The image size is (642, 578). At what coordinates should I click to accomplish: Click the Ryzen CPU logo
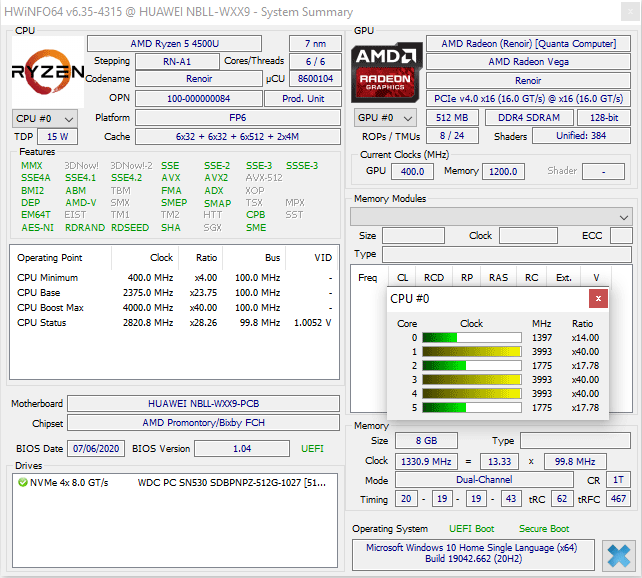pyautogui.click(x=48, y=72)
